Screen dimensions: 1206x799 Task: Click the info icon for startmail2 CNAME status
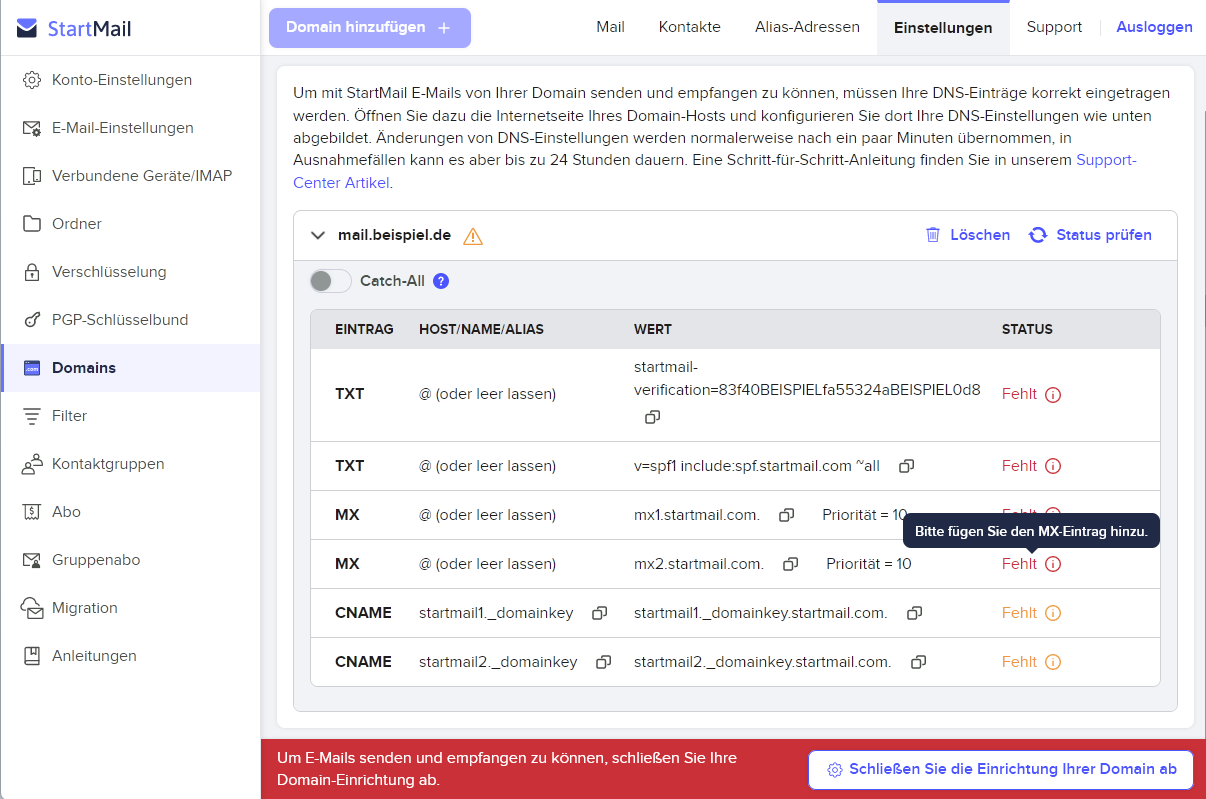click(x=1053, y=662)
